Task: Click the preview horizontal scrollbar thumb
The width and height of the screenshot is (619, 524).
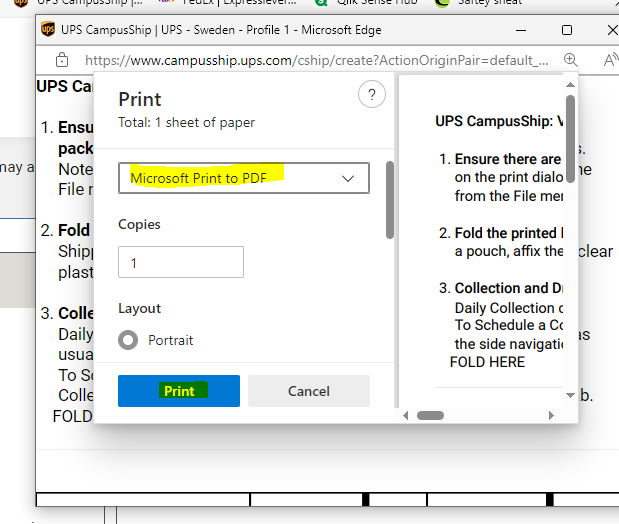Action: coord(430,415)
